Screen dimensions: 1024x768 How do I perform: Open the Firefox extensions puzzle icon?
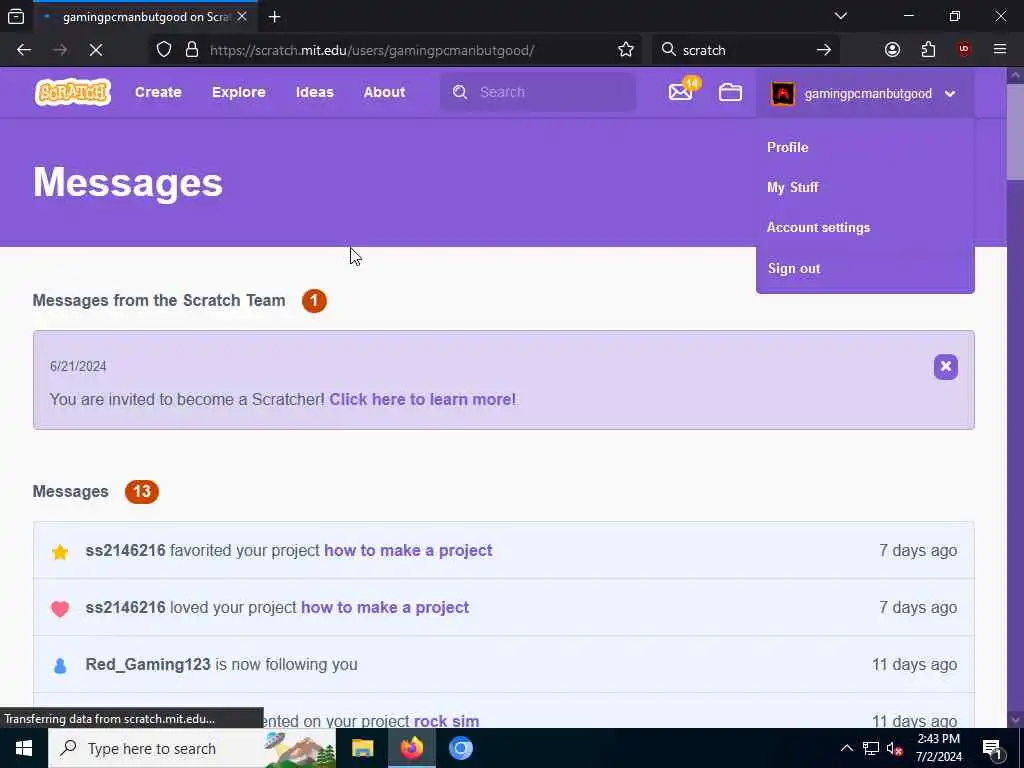tap(928, 50)
